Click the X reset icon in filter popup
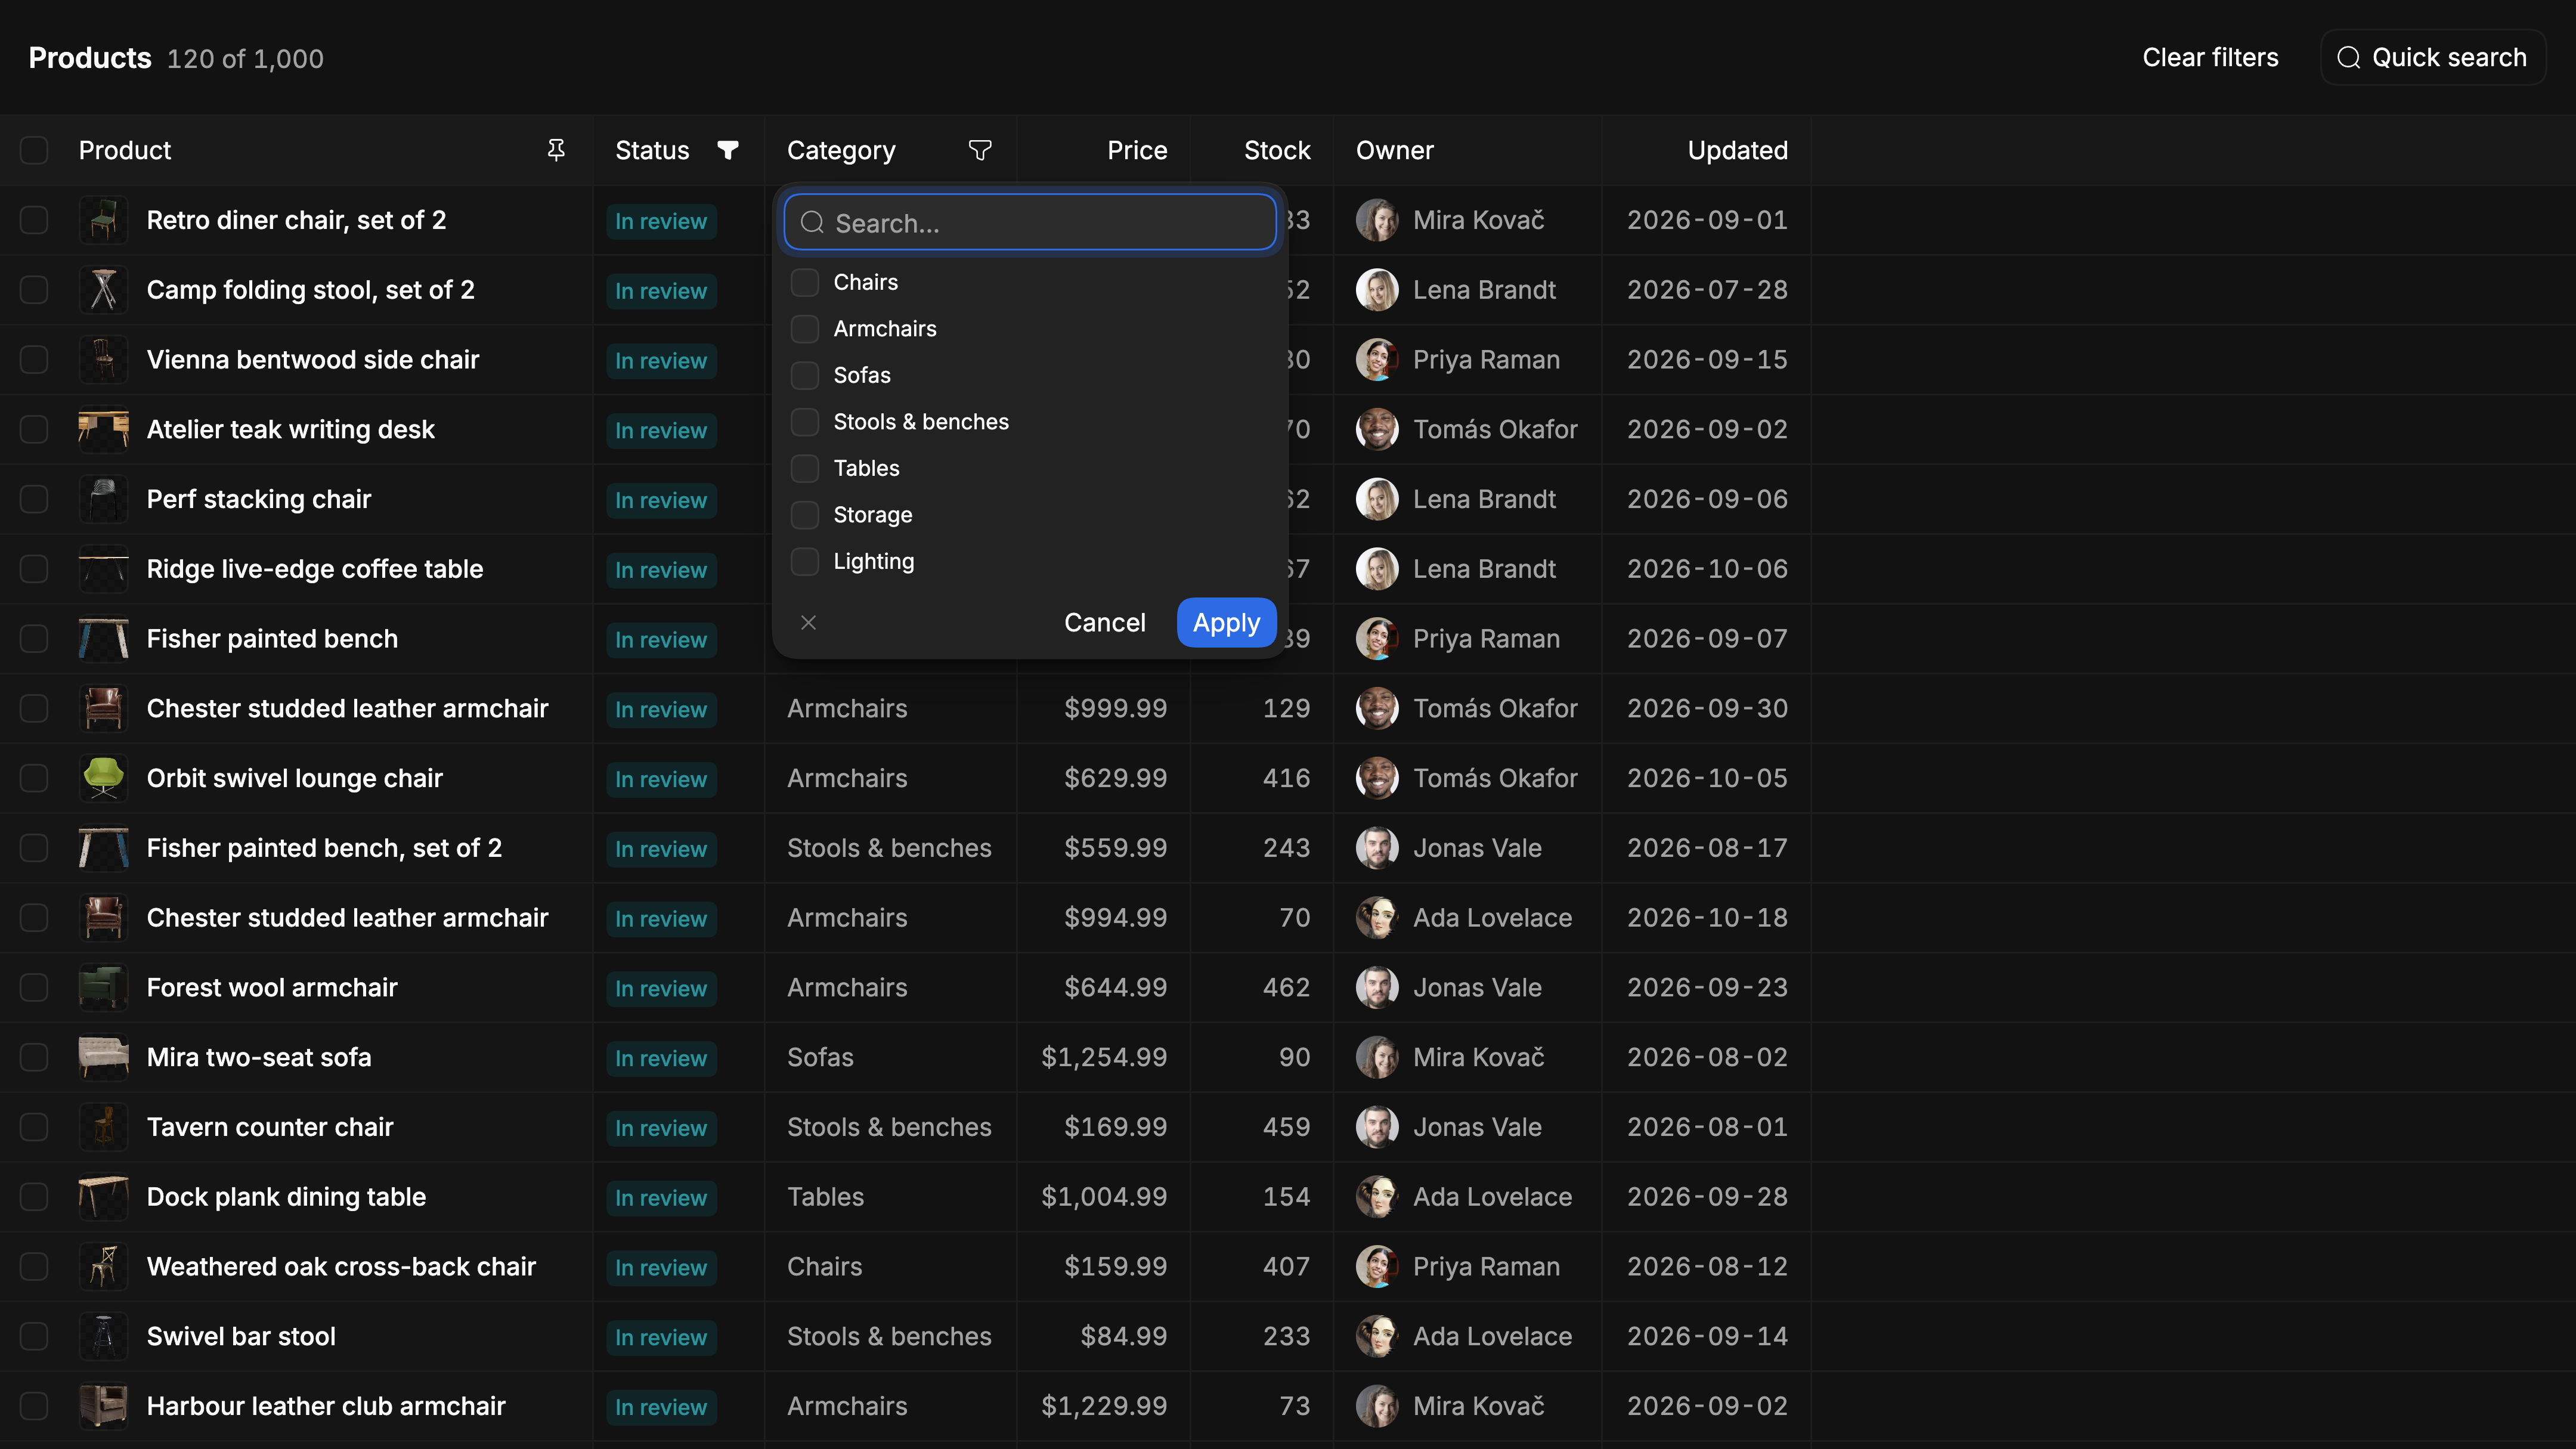 click(809, 623)
